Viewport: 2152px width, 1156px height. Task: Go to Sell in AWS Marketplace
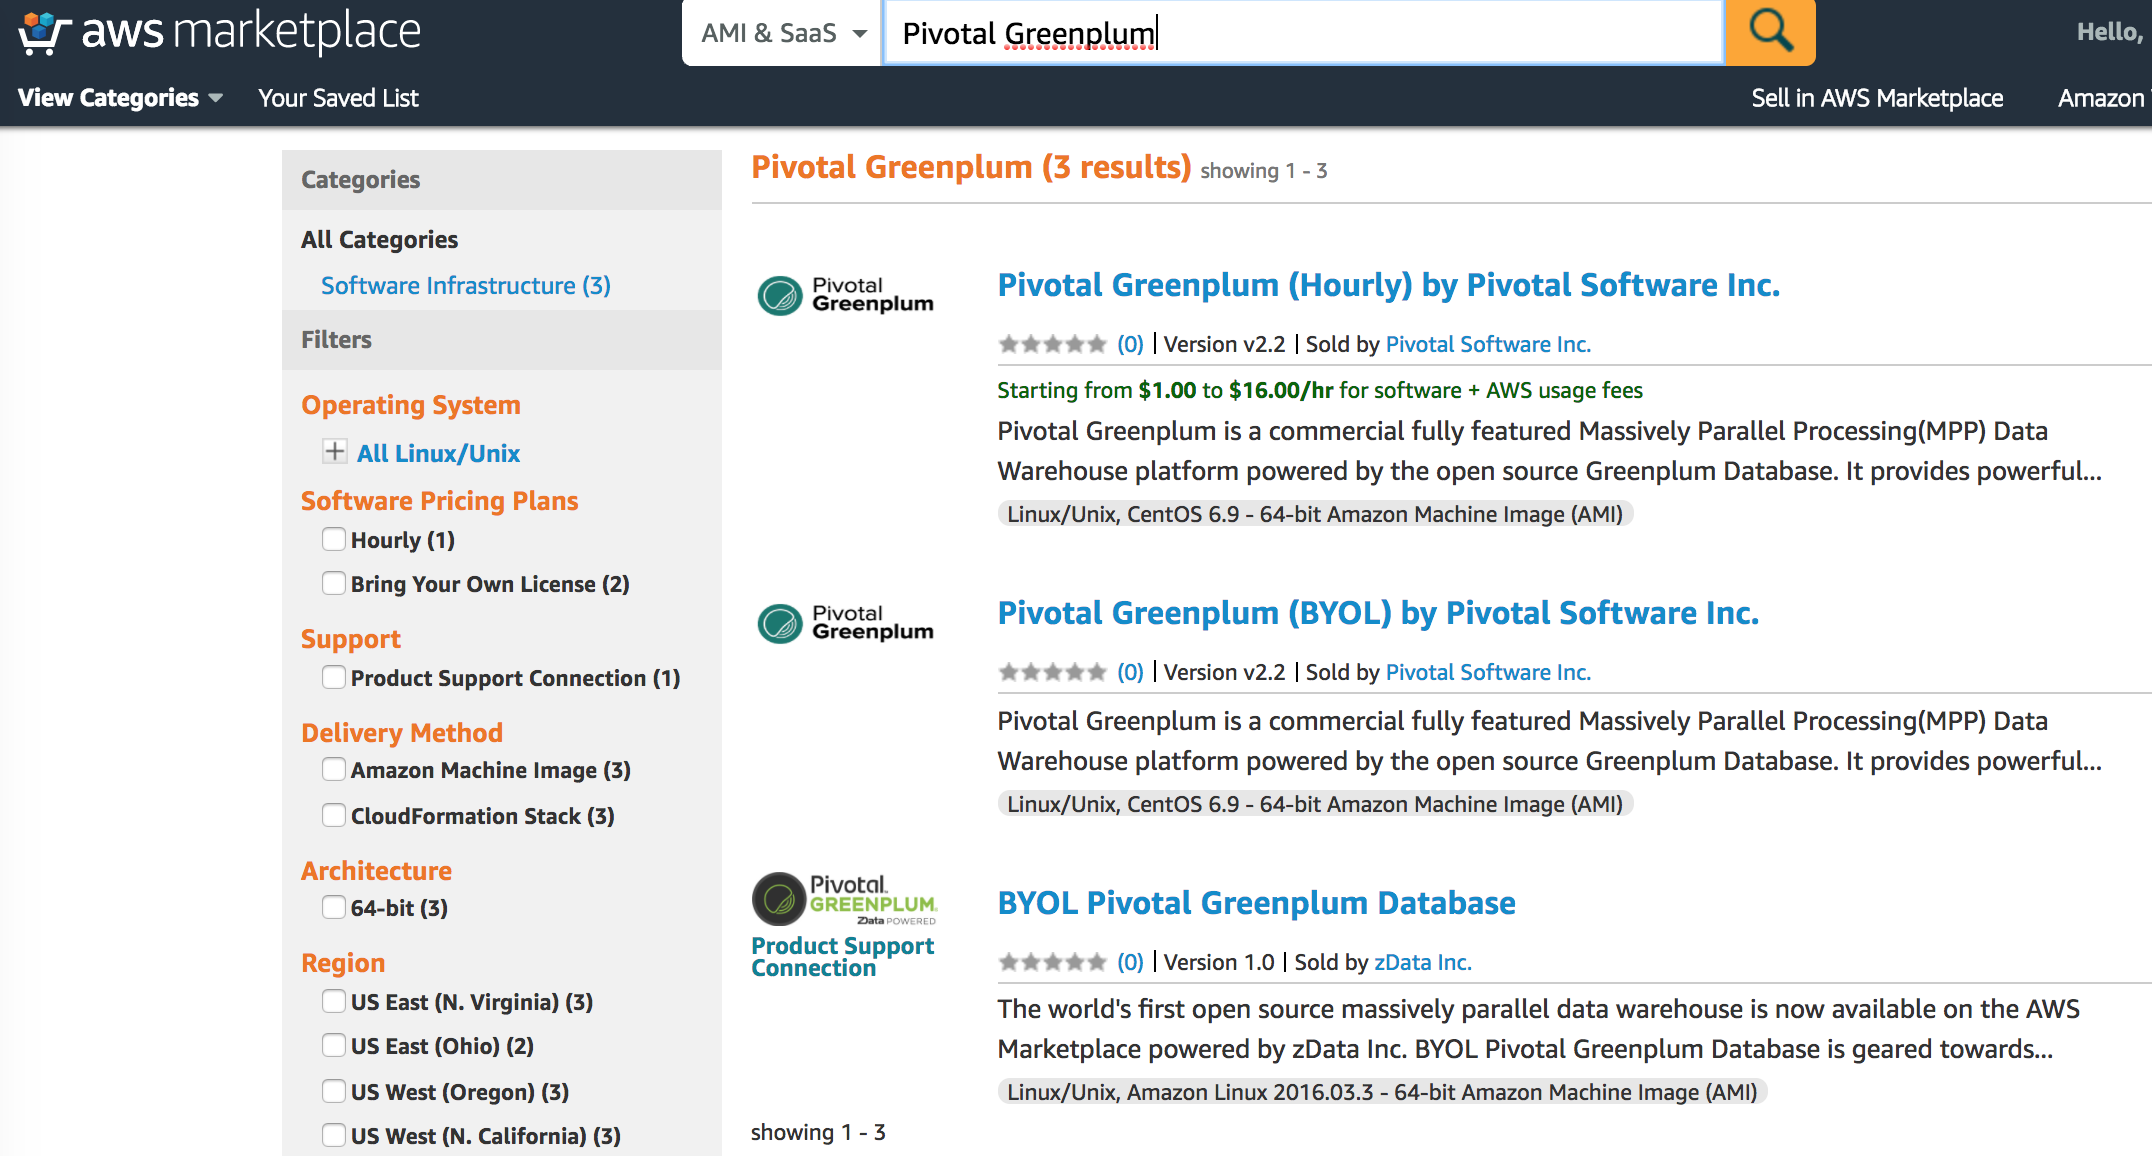coord(1877,98)
